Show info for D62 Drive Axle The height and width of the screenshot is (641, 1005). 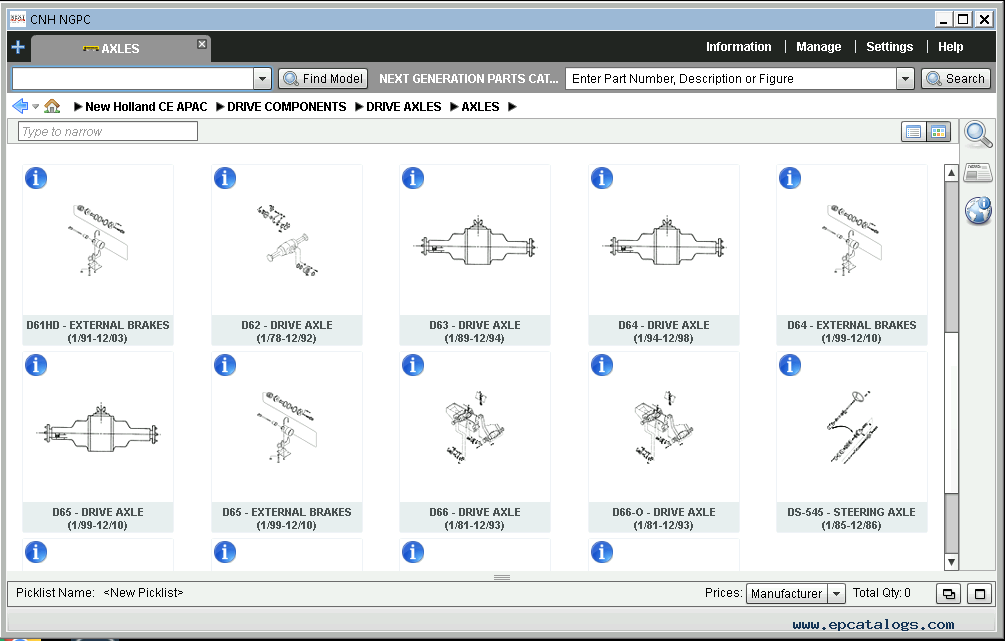coord(224,178)
